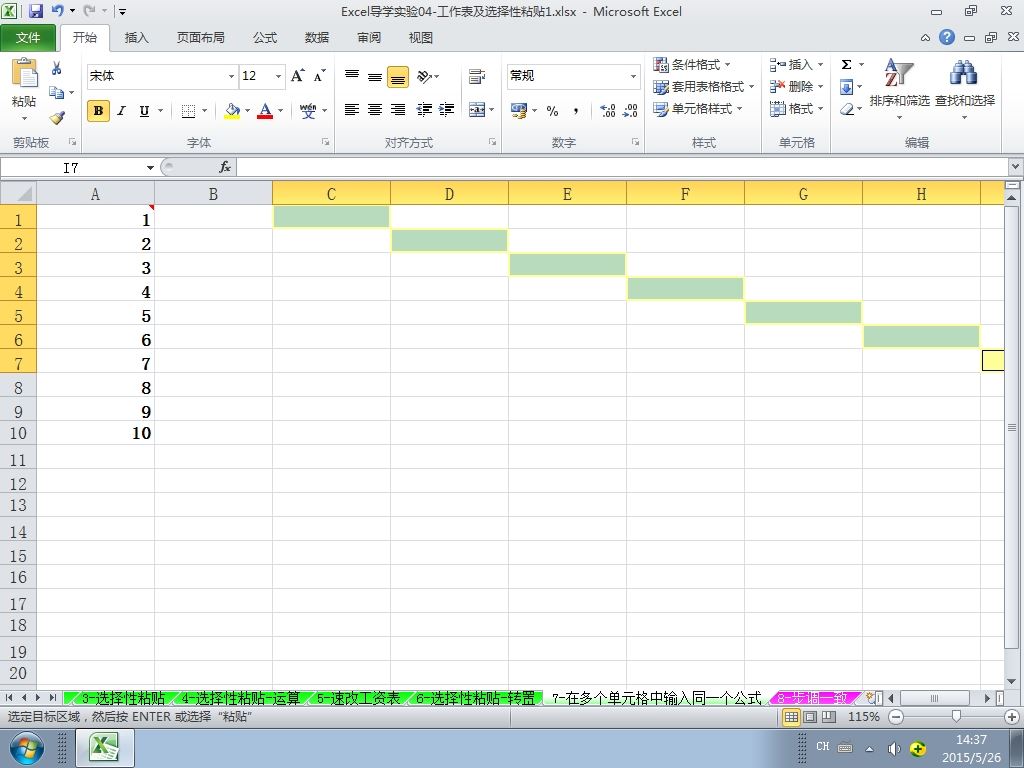Click increase indent icon
1024x768 pixels.
447,110
